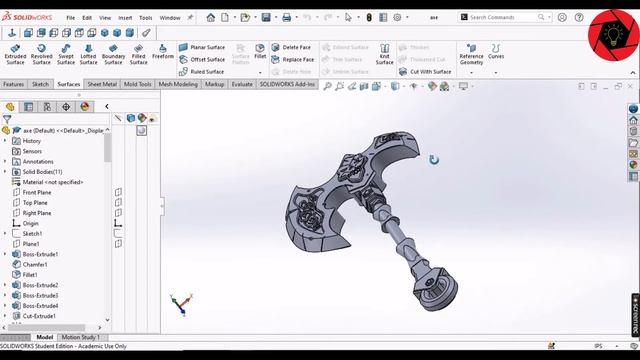Click the Zoom to Fit view icon
This screenshot has width=640, height=360.
point(327,86)
